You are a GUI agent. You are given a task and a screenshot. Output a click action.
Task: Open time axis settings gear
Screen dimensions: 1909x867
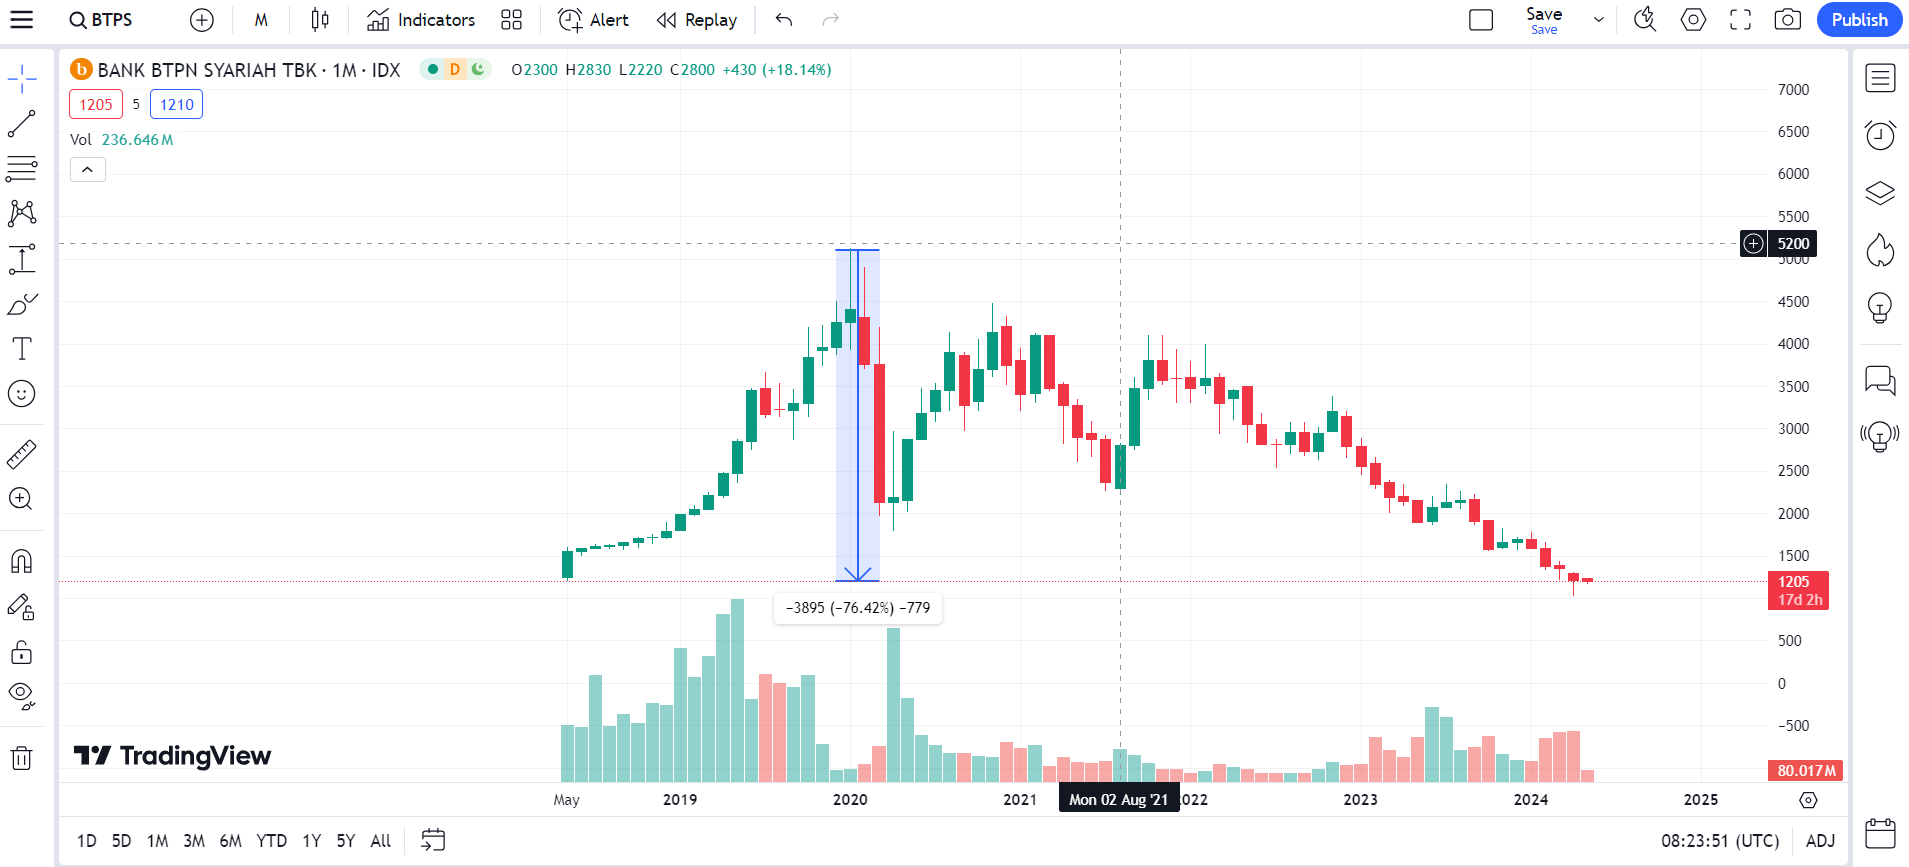(x=1808, y=800)
